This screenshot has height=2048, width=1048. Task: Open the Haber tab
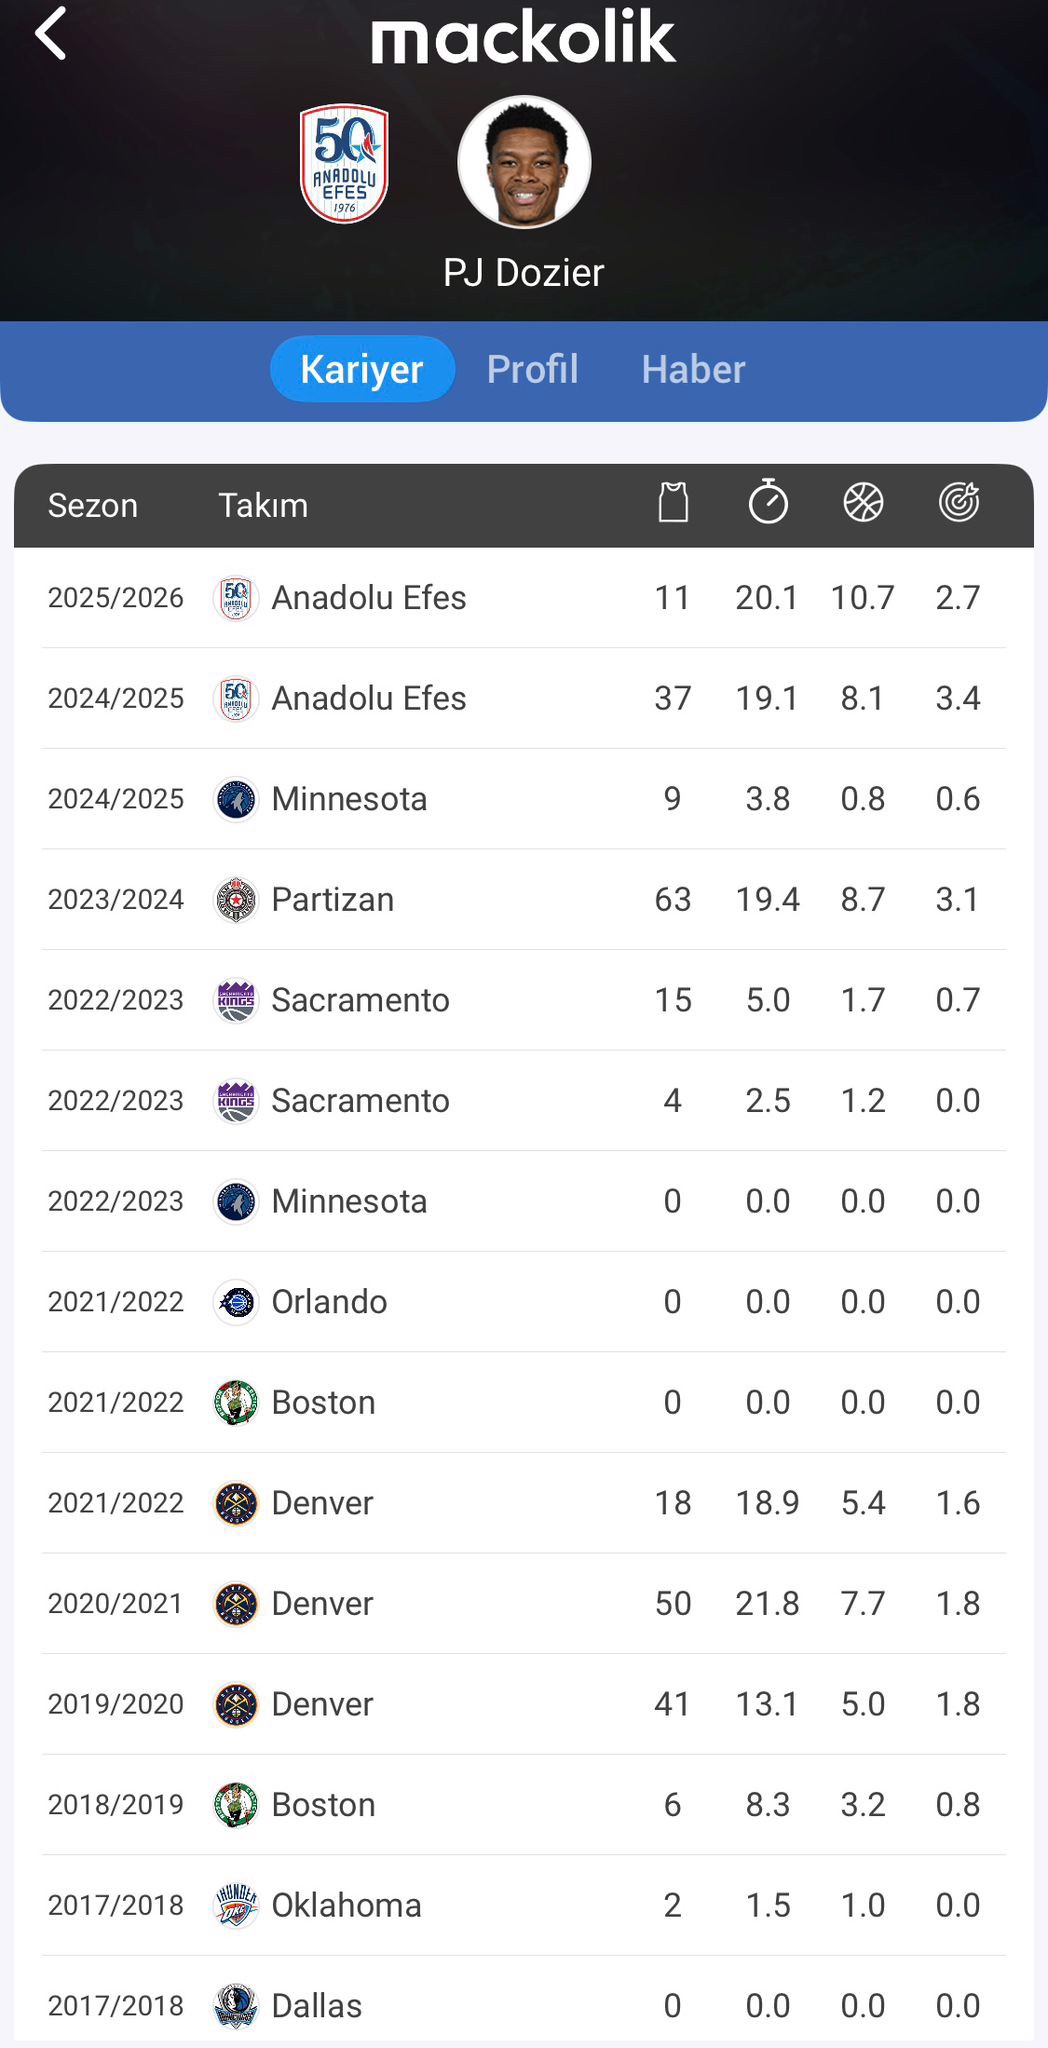693,369
